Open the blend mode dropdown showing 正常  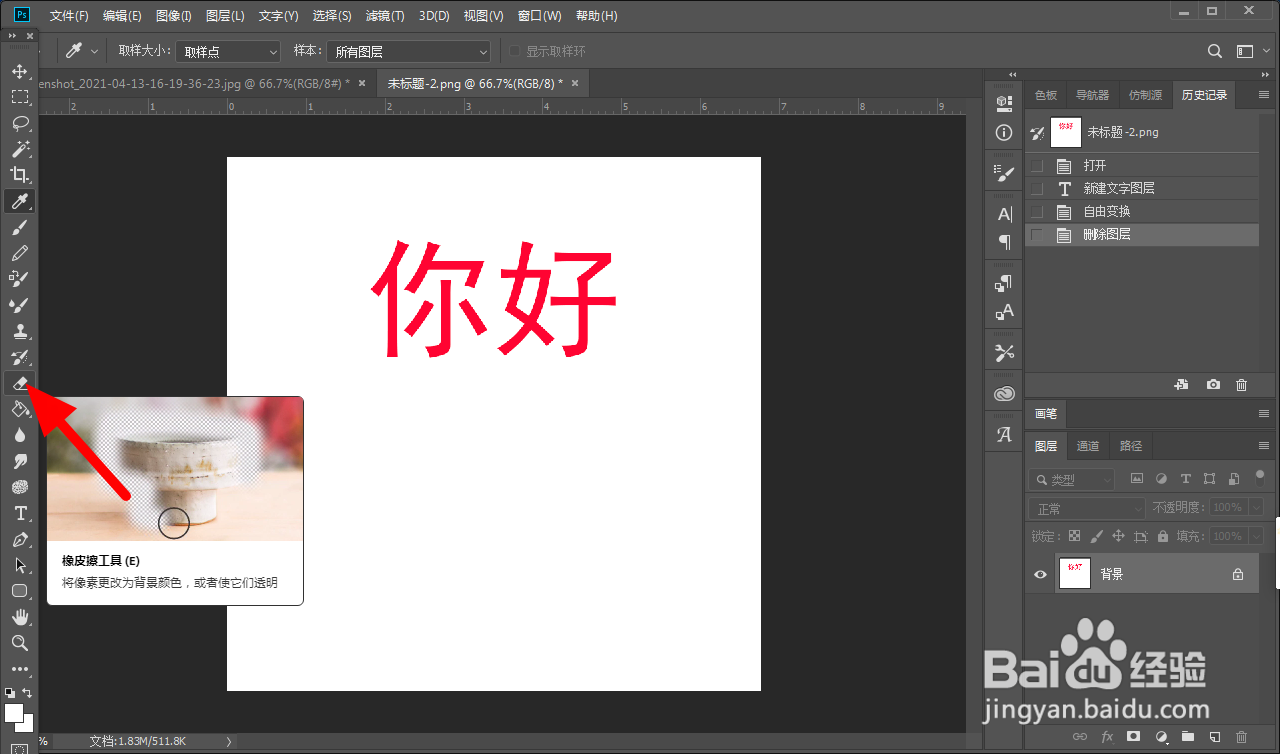pyautogui.click(x=1086, y=508)
